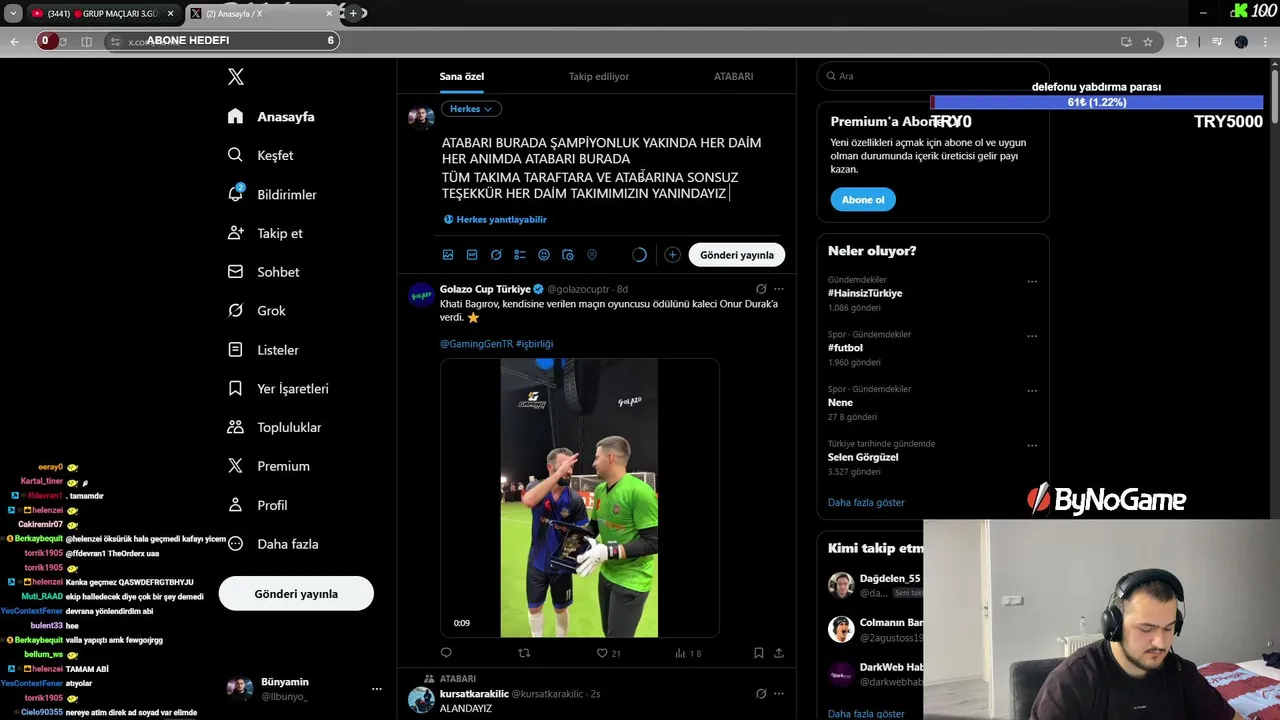Open more options on Golazo Cup post

coord(779,289)
